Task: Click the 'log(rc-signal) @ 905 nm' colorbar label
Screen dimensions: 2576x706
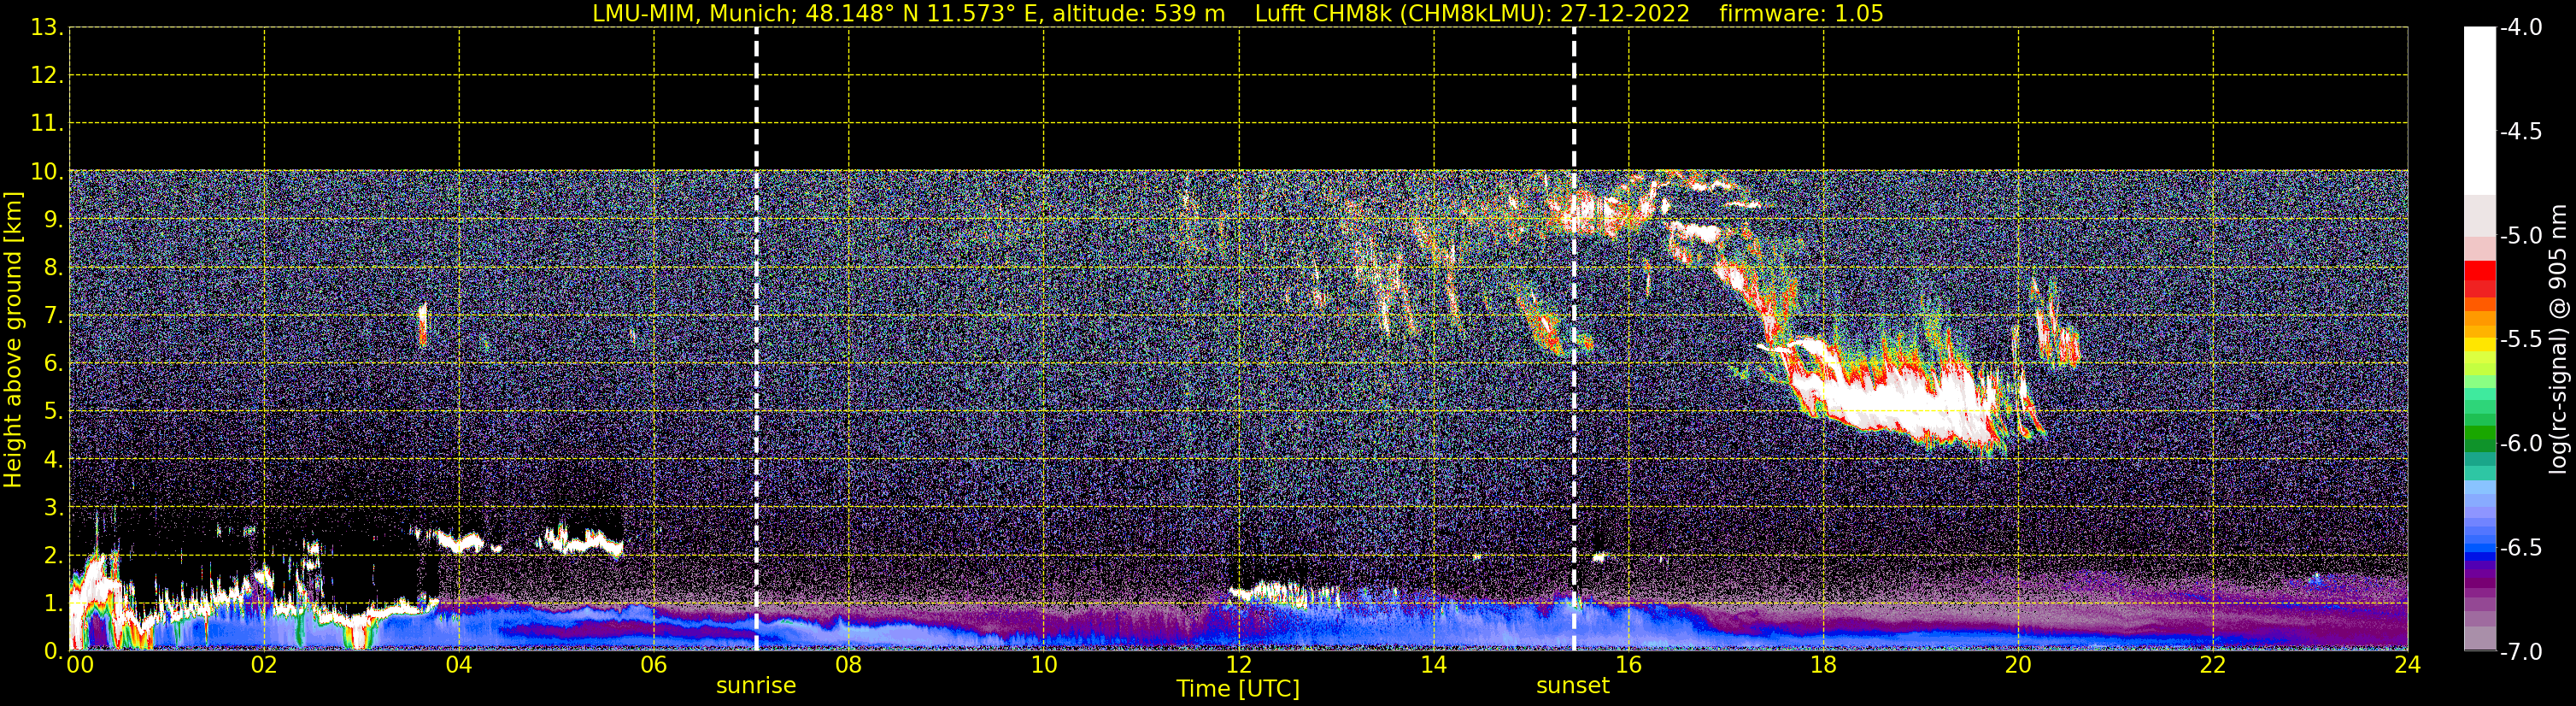Action: coord(2558,339)
